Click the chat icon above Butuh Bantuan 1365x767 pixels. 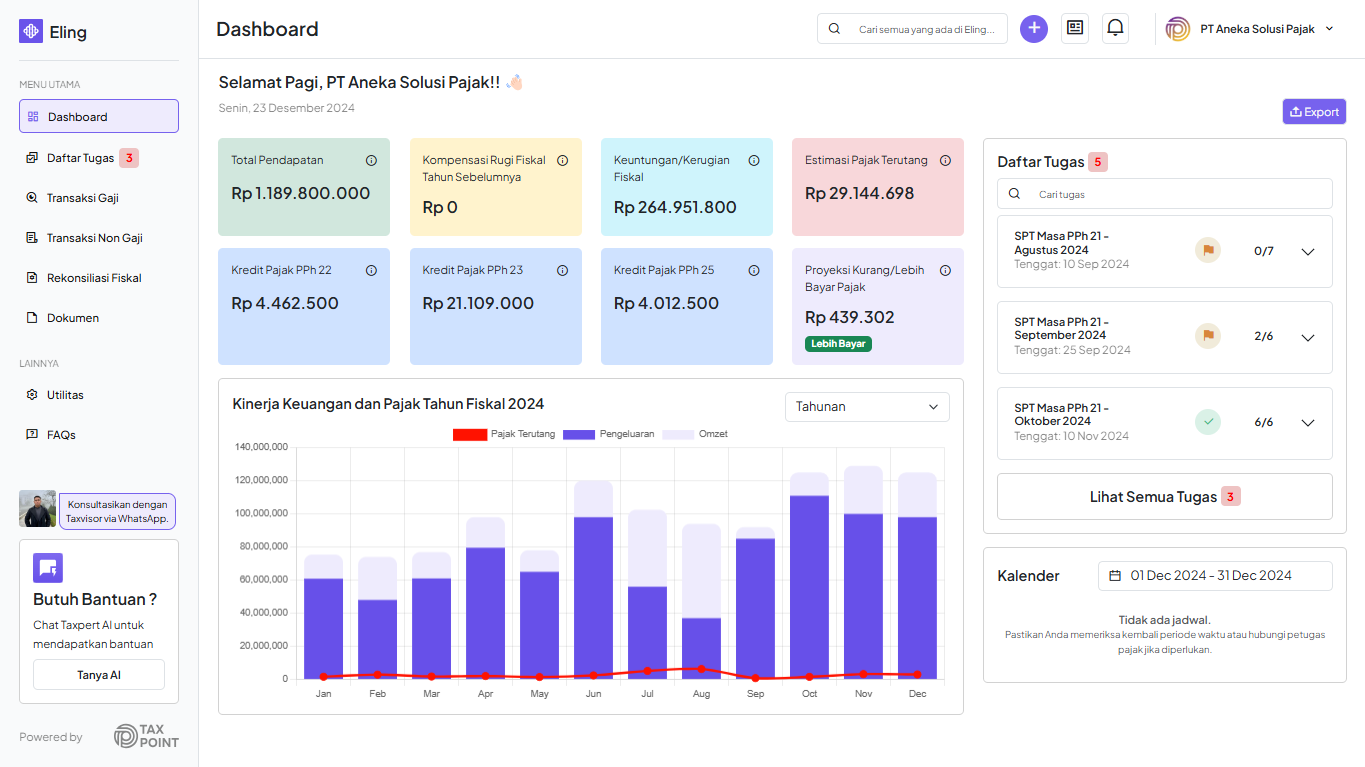click(x=48, y=568)
